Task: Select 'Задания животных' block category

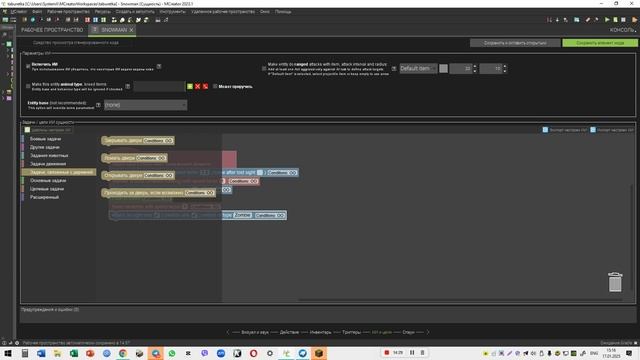Action: click(x=49, y=156)
